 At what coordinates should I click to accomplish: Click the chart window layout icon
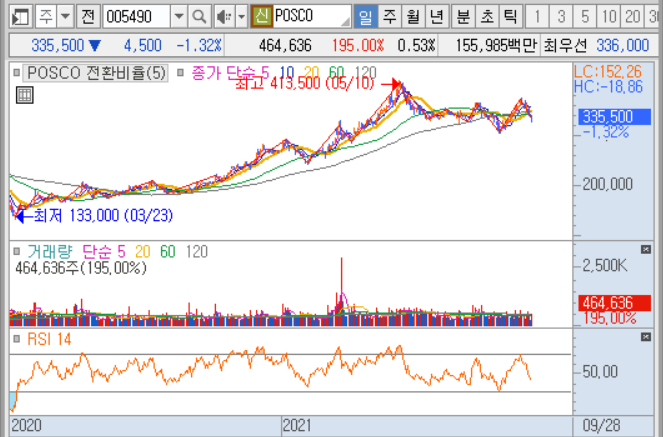[x=20, y=17]
